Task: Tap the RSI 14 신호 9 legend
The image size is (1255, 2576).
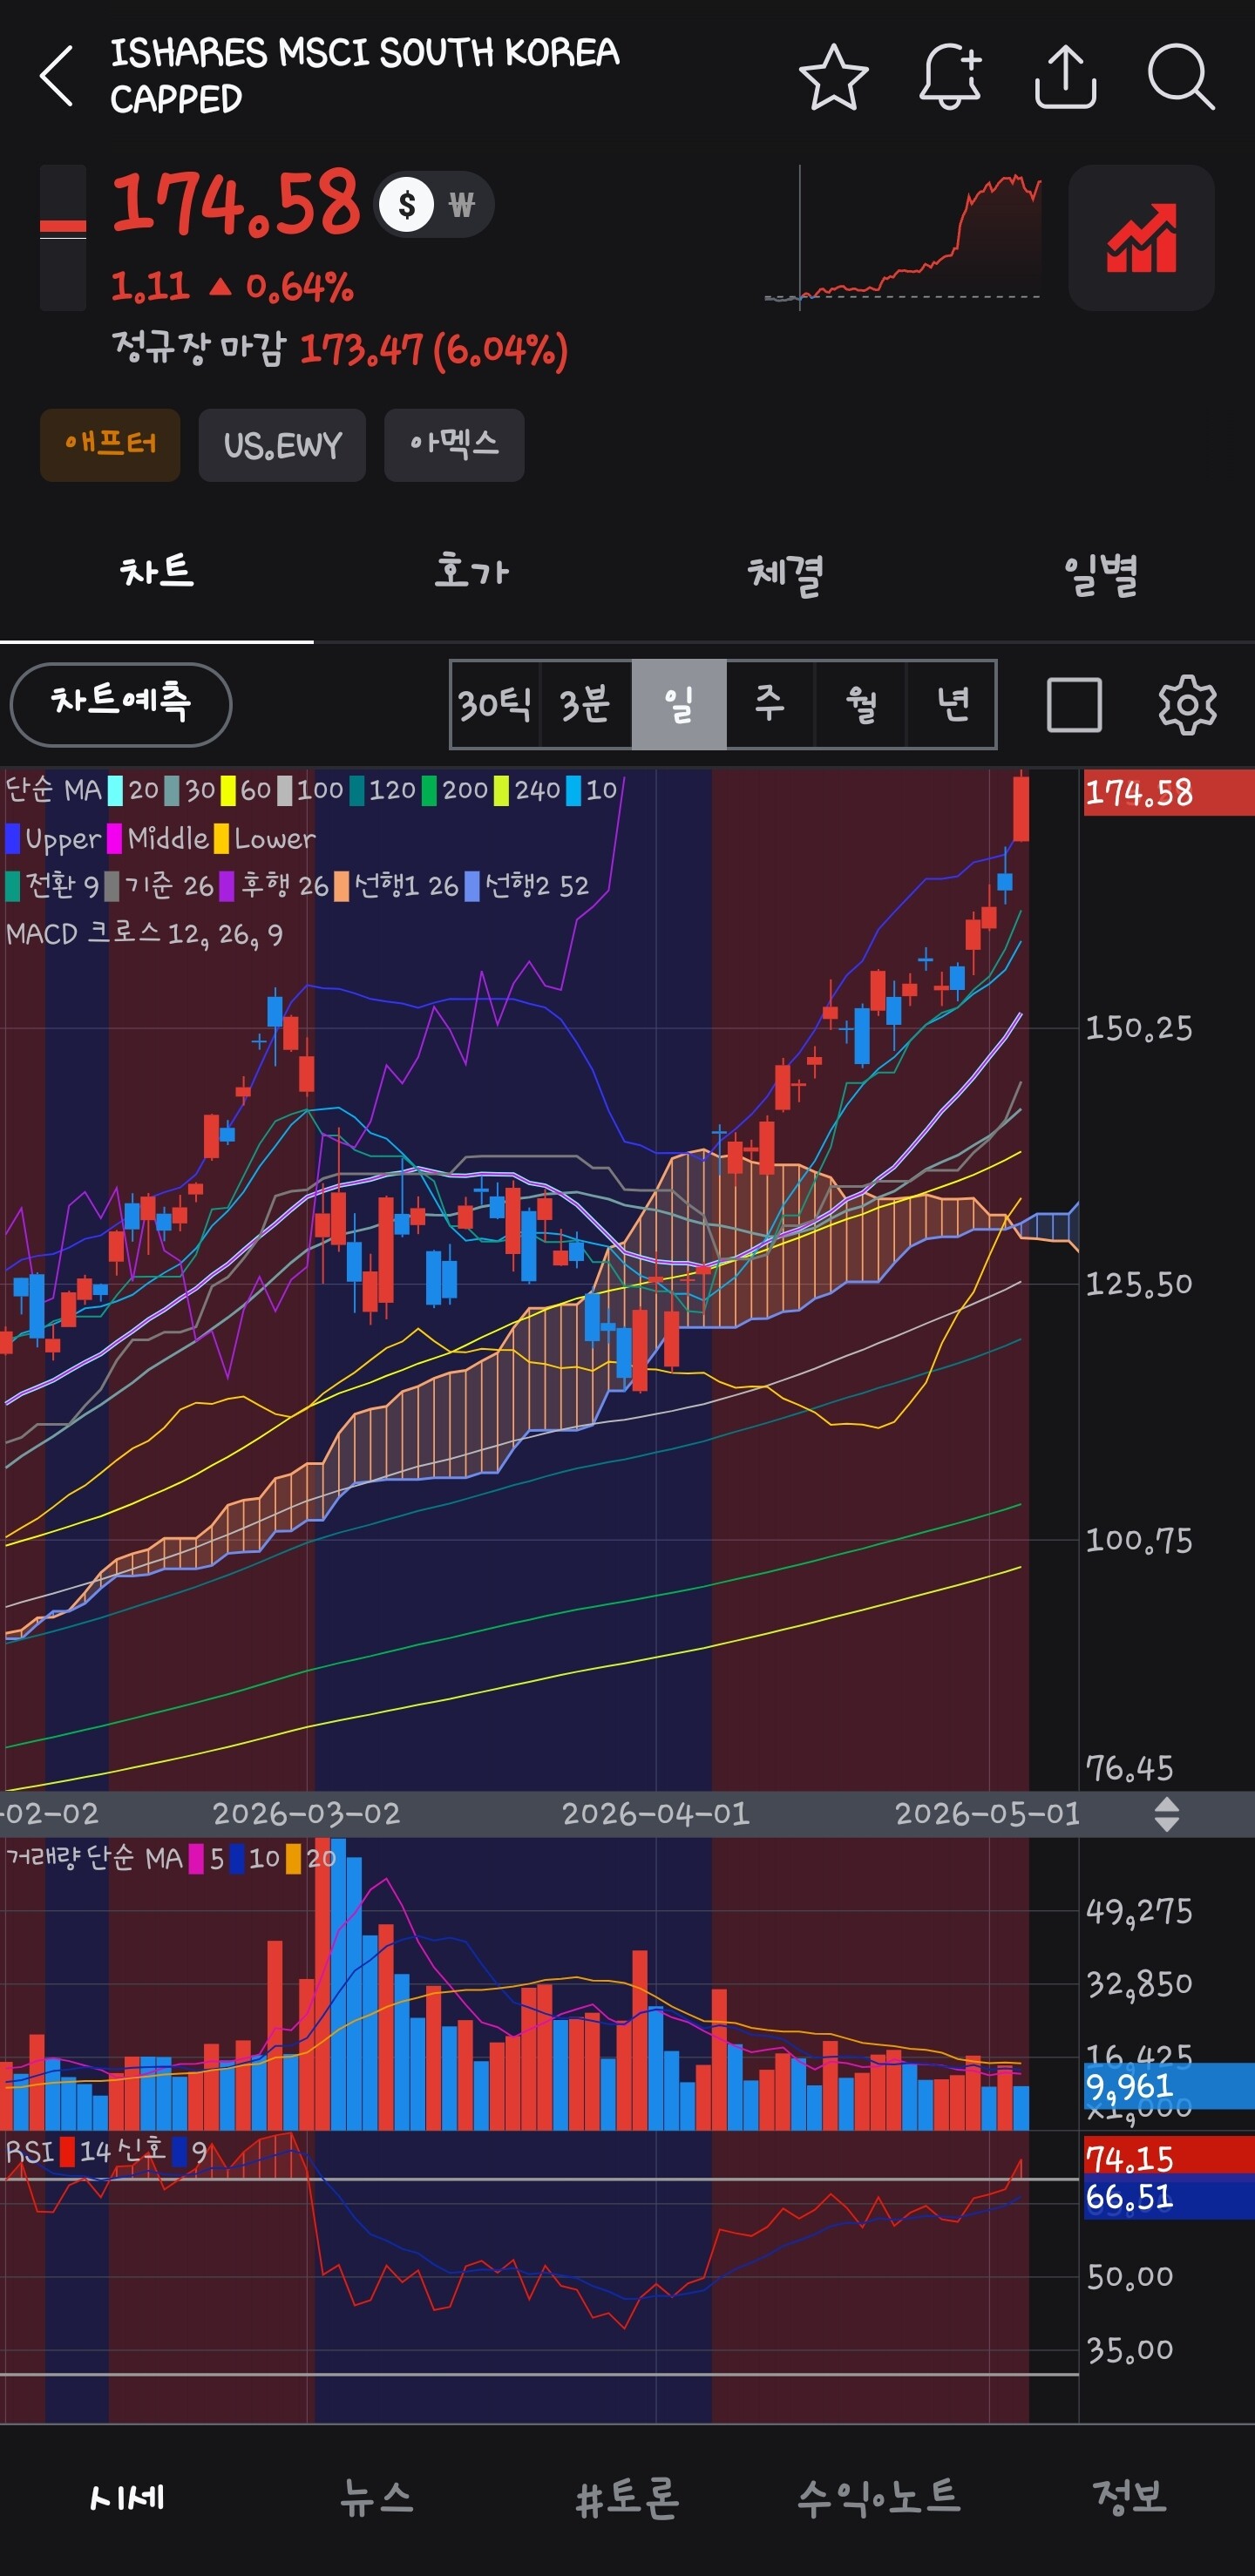Action: (106, 2152)
